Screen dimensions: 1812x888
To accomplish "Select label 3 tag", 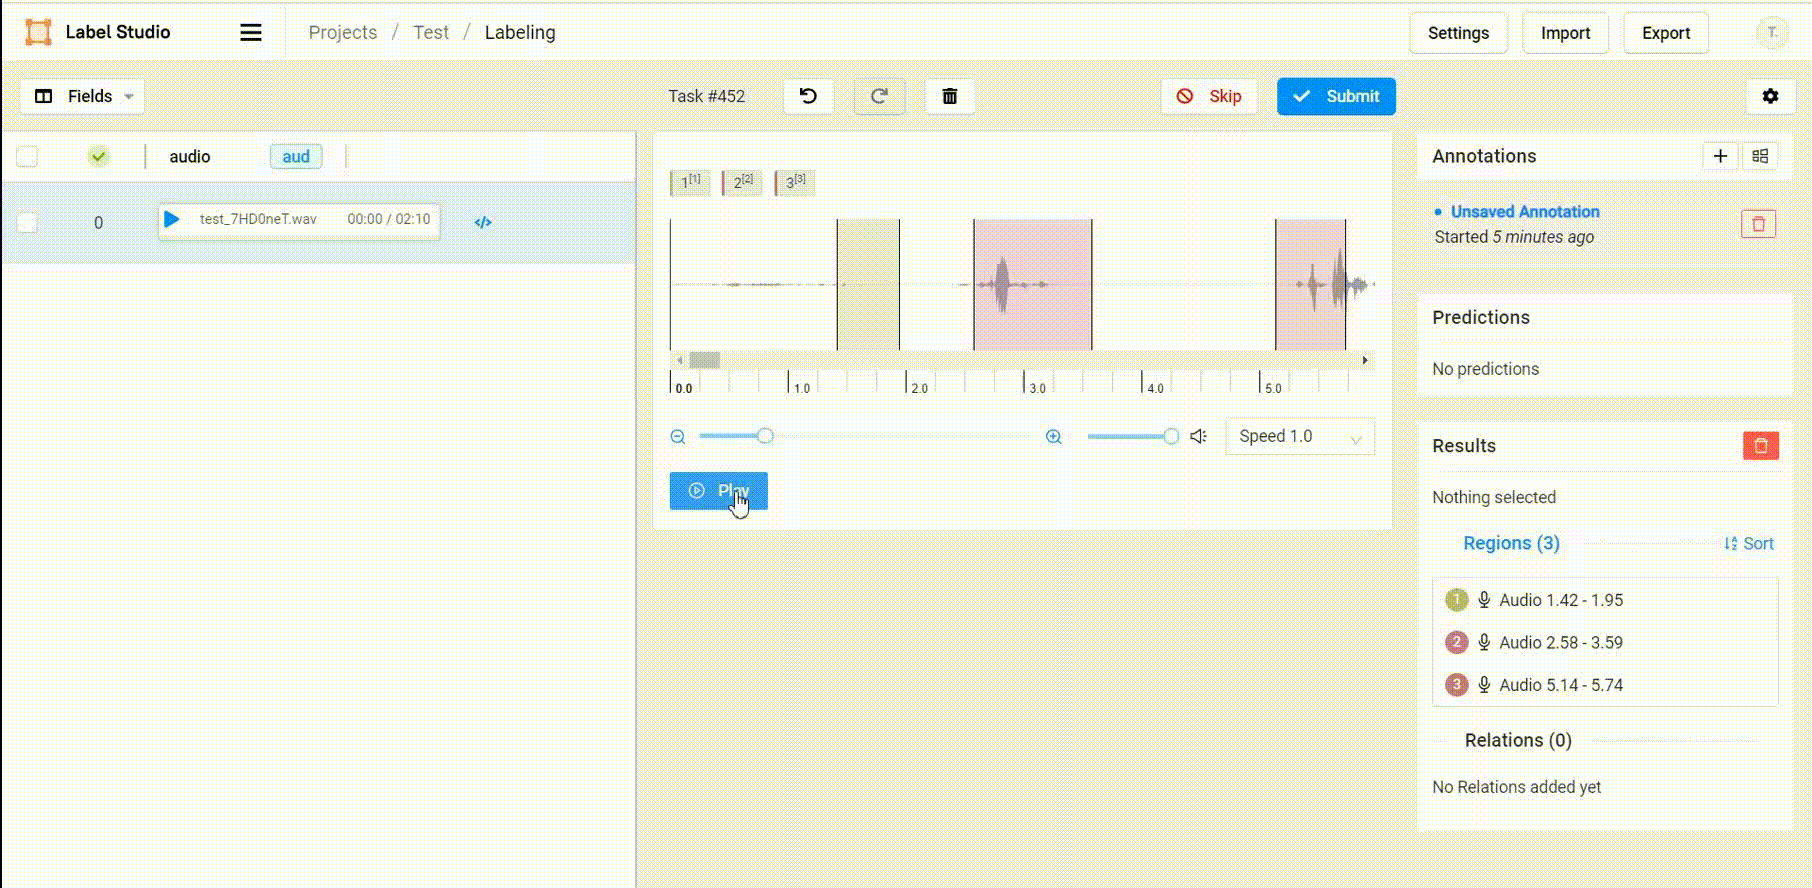I will point(795,182).
